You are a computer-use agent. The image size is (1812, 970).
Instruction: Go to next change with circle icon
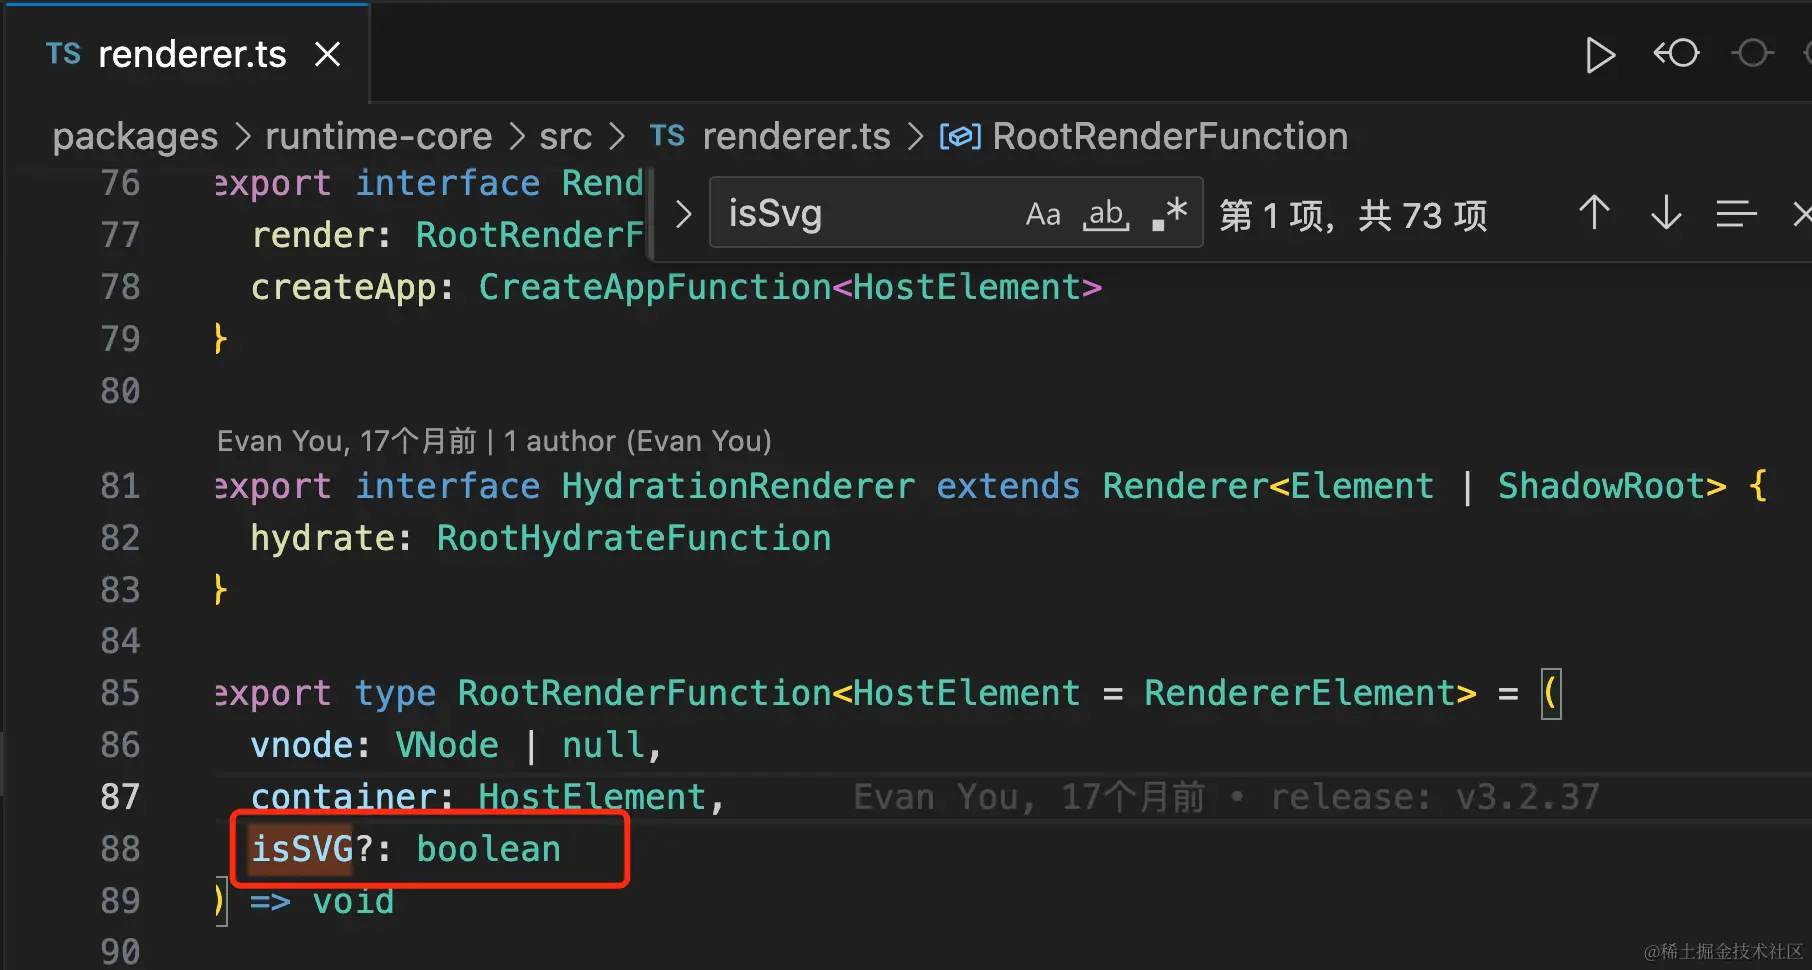pos(1752,53)
